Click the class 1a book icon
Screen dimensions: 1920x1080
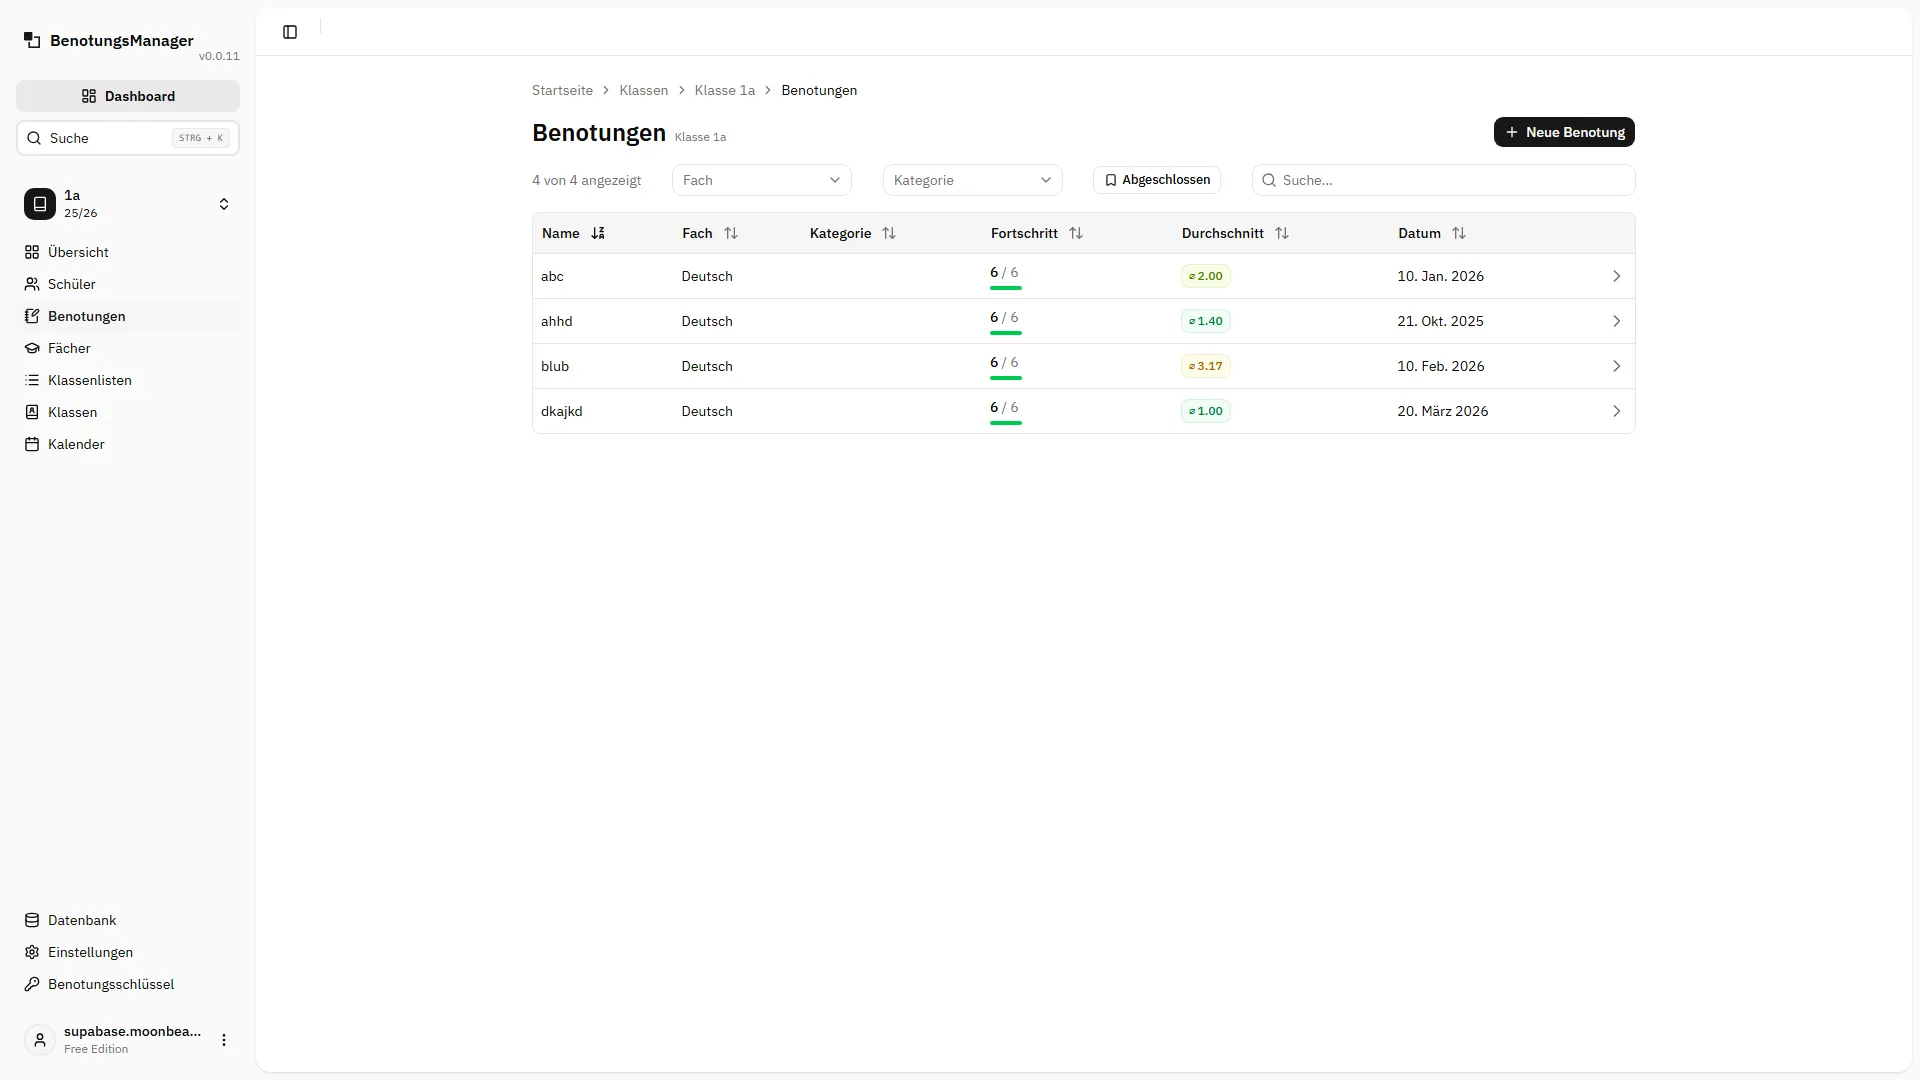point(40,204)
